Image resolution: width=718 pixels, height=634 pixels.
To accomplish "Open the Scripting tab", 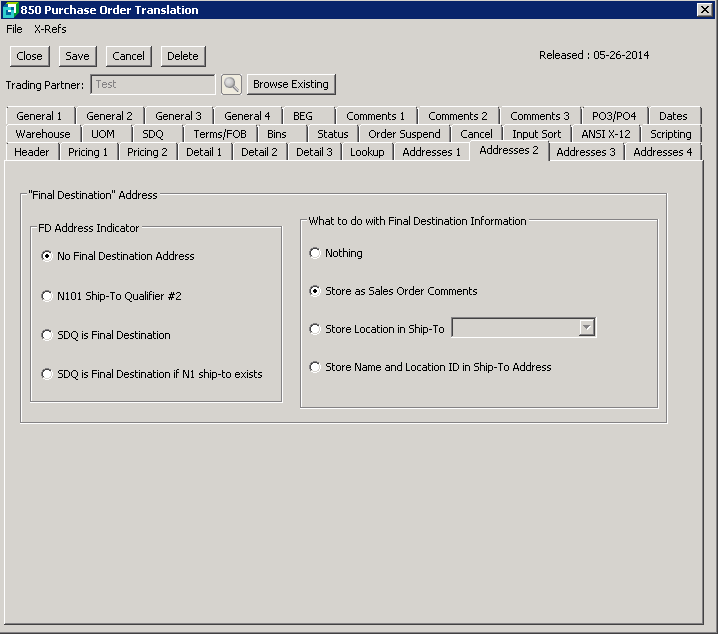I will tap(670, 134).
